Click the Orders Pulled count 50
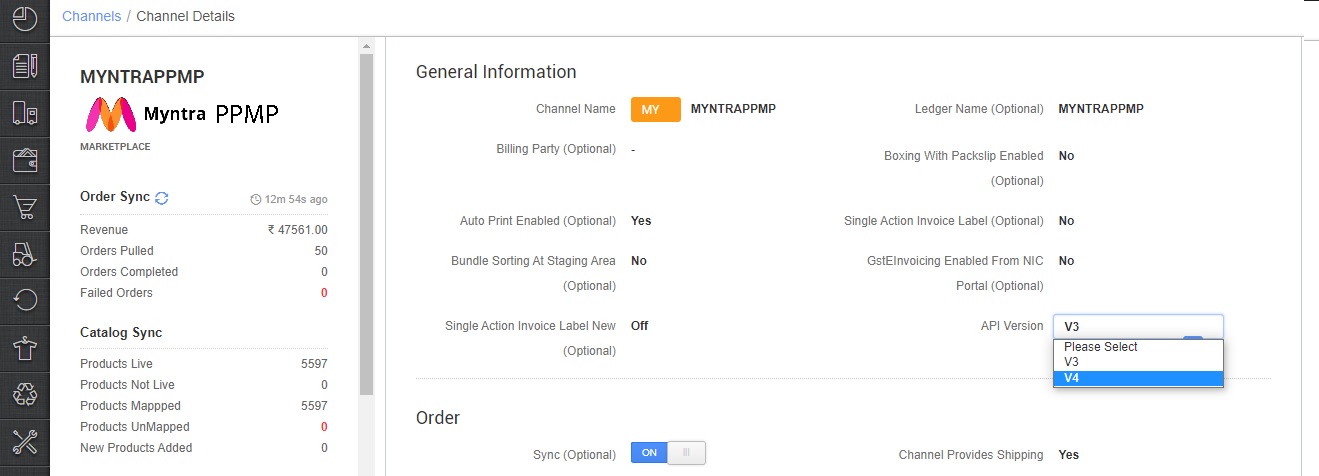This screenshot has height=476, width=1319. click(x=321, y=251)
